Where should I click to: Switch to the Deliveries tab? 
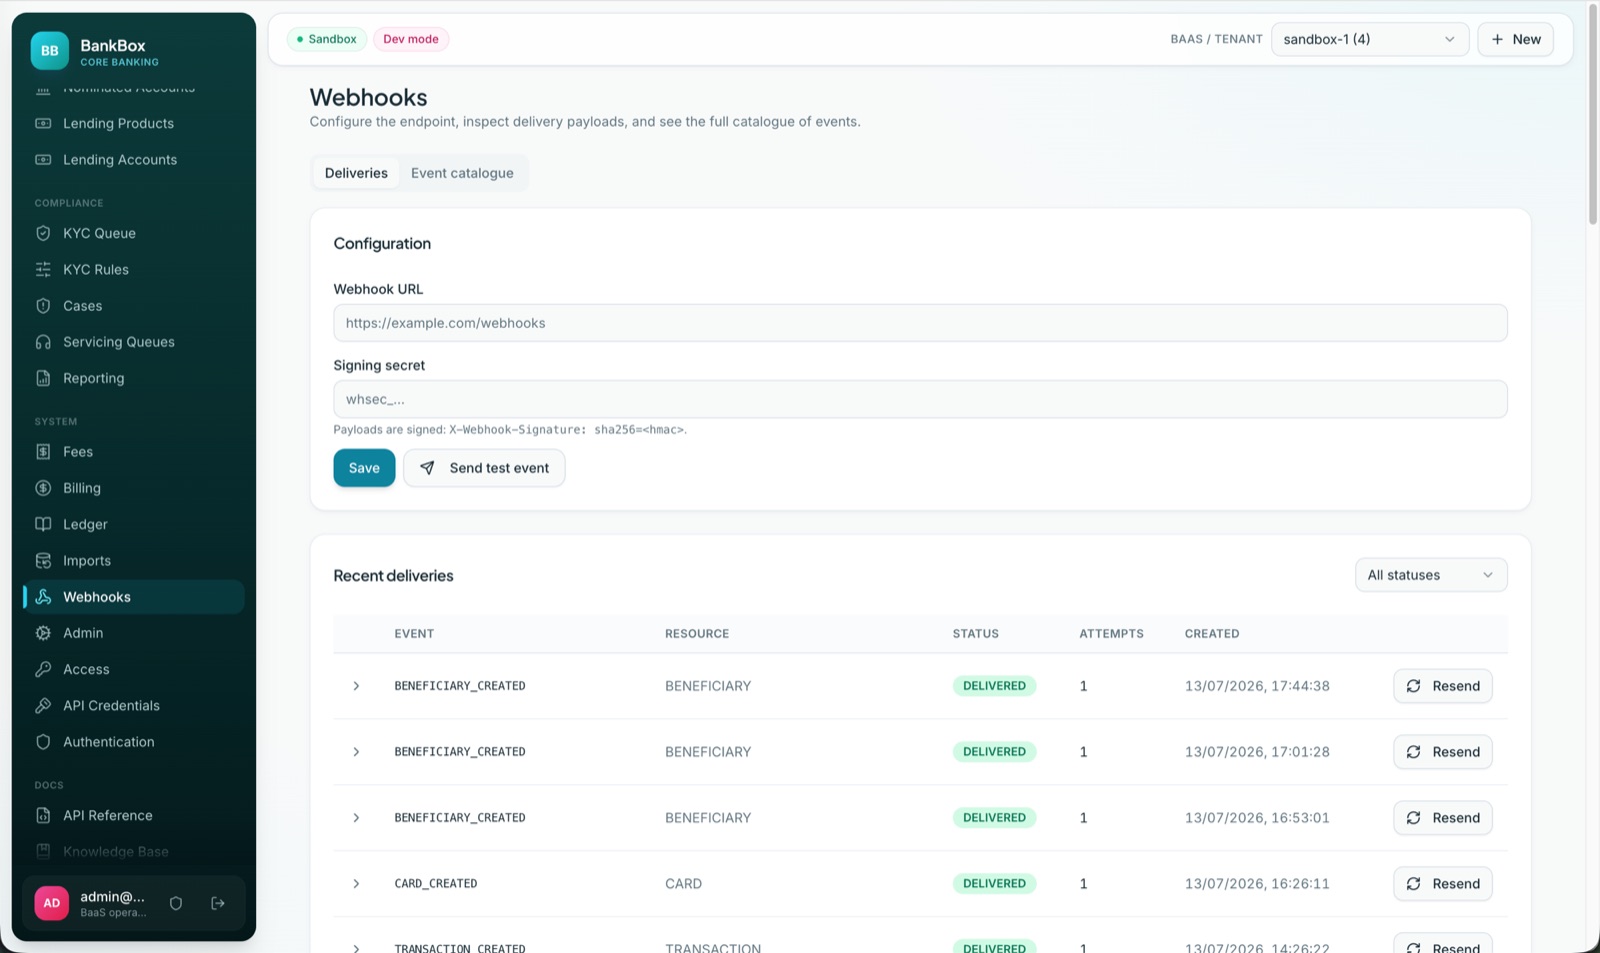356,173
